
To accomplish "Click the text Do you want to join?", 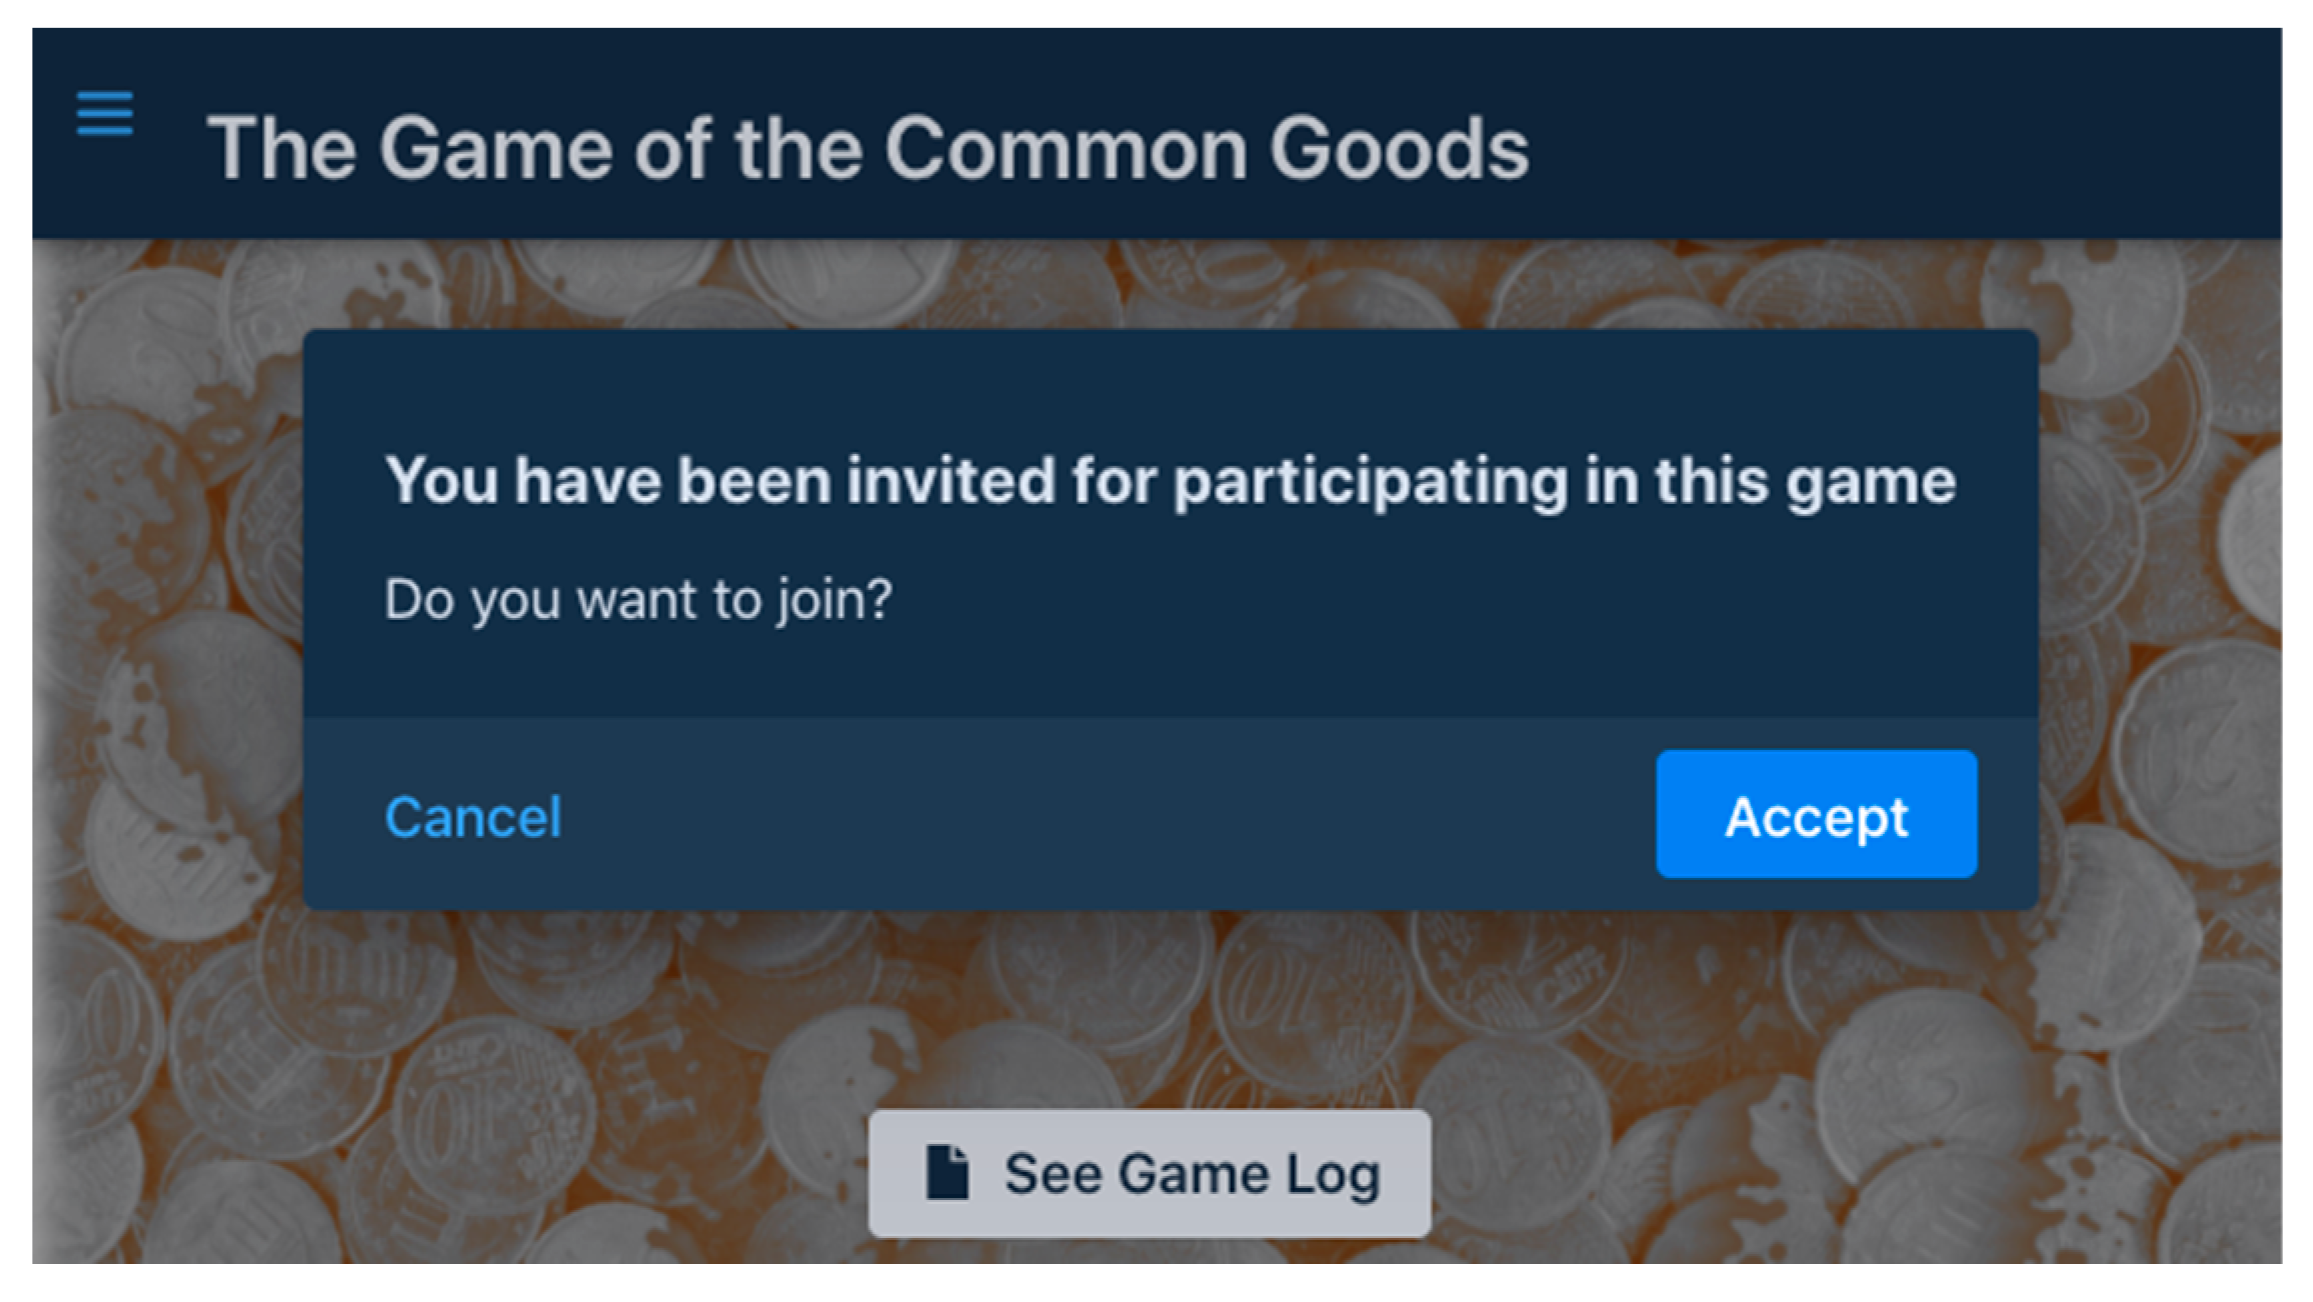I will pyautogui.click(x=638, y=600).
